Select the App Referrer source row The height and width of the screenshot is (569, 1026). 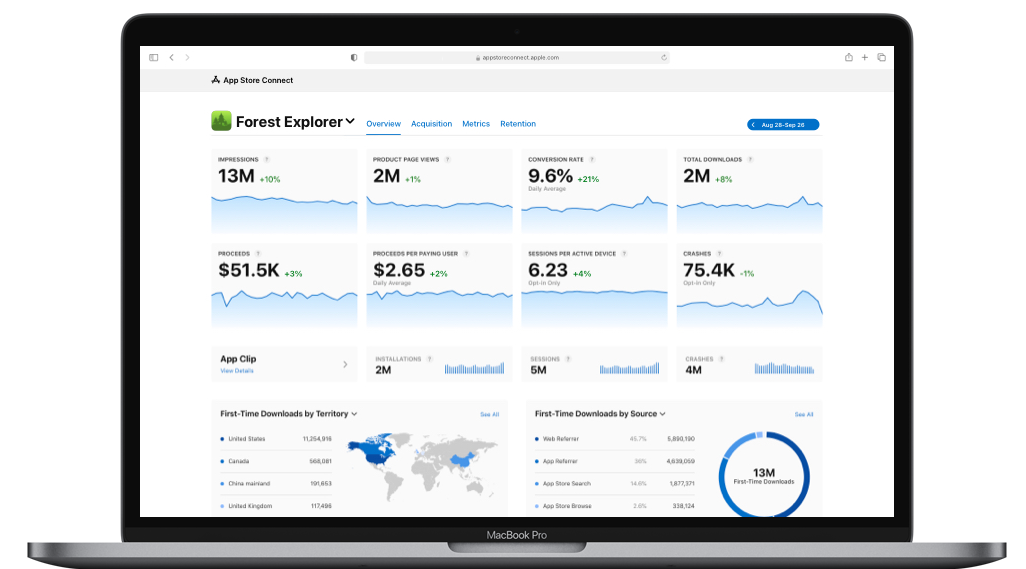pos(614,461)
